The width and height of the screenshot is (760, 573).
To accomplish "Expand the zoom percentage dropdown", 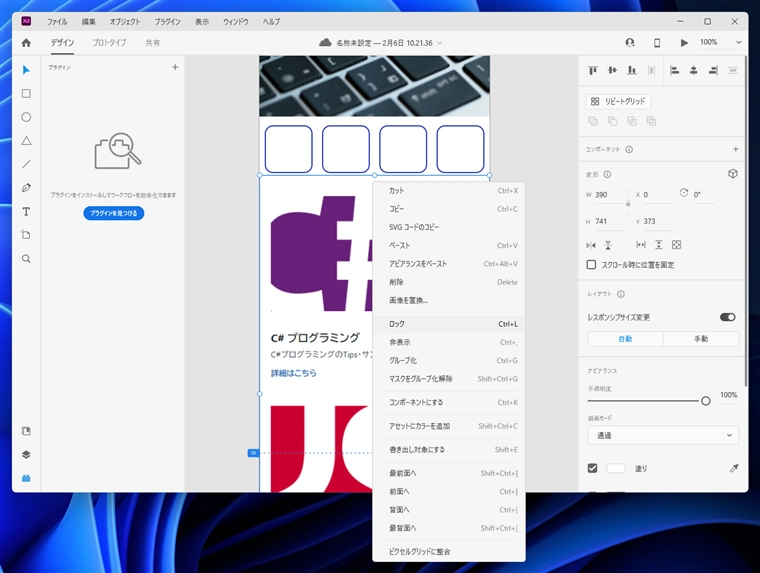I will 738,43.
